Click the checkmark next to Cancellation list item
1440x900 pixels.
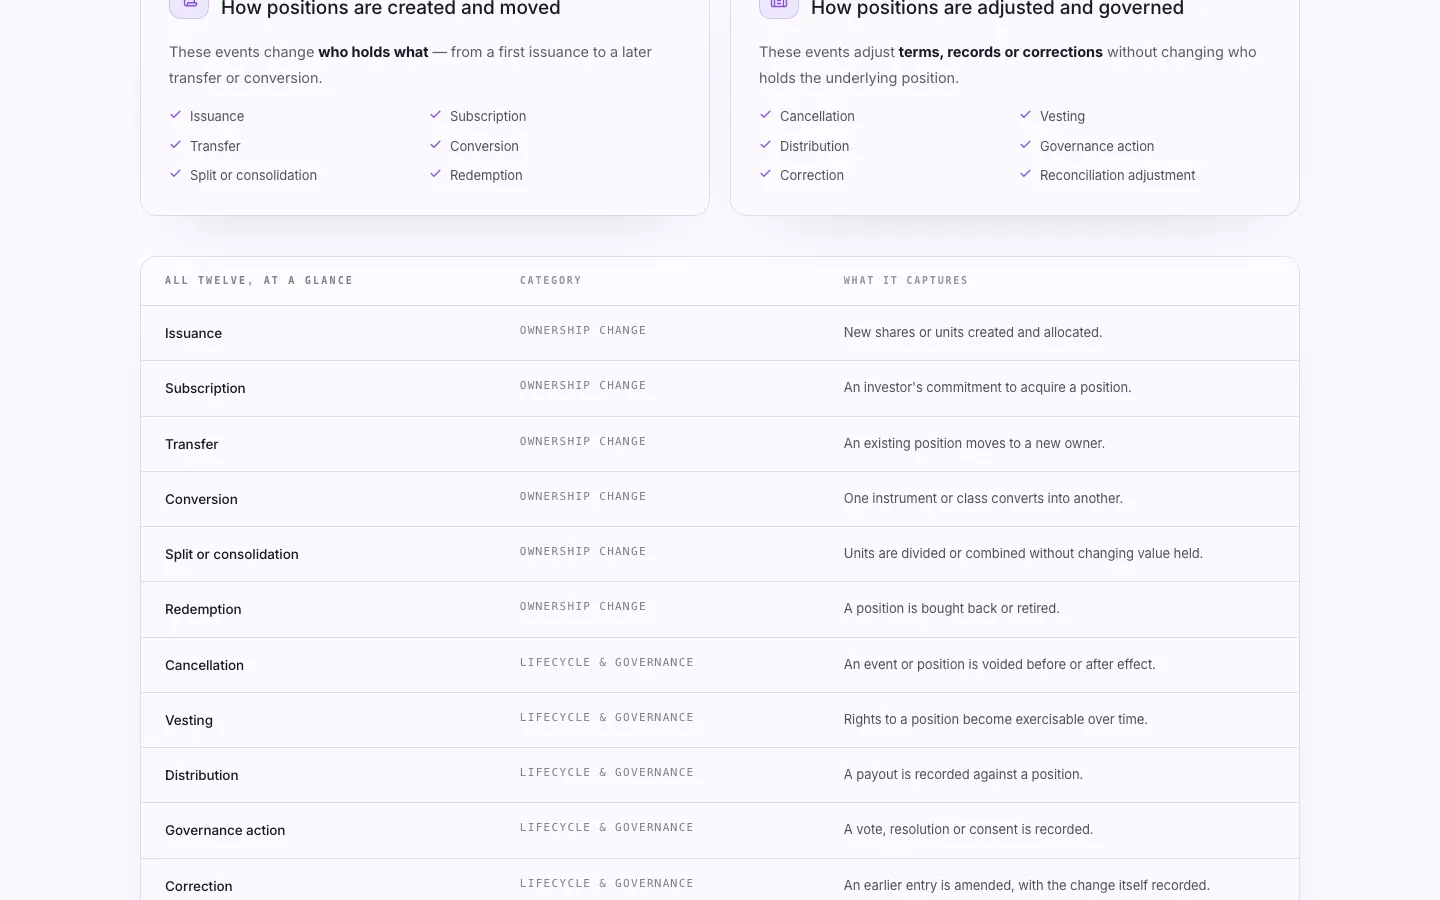pos(766,115)
